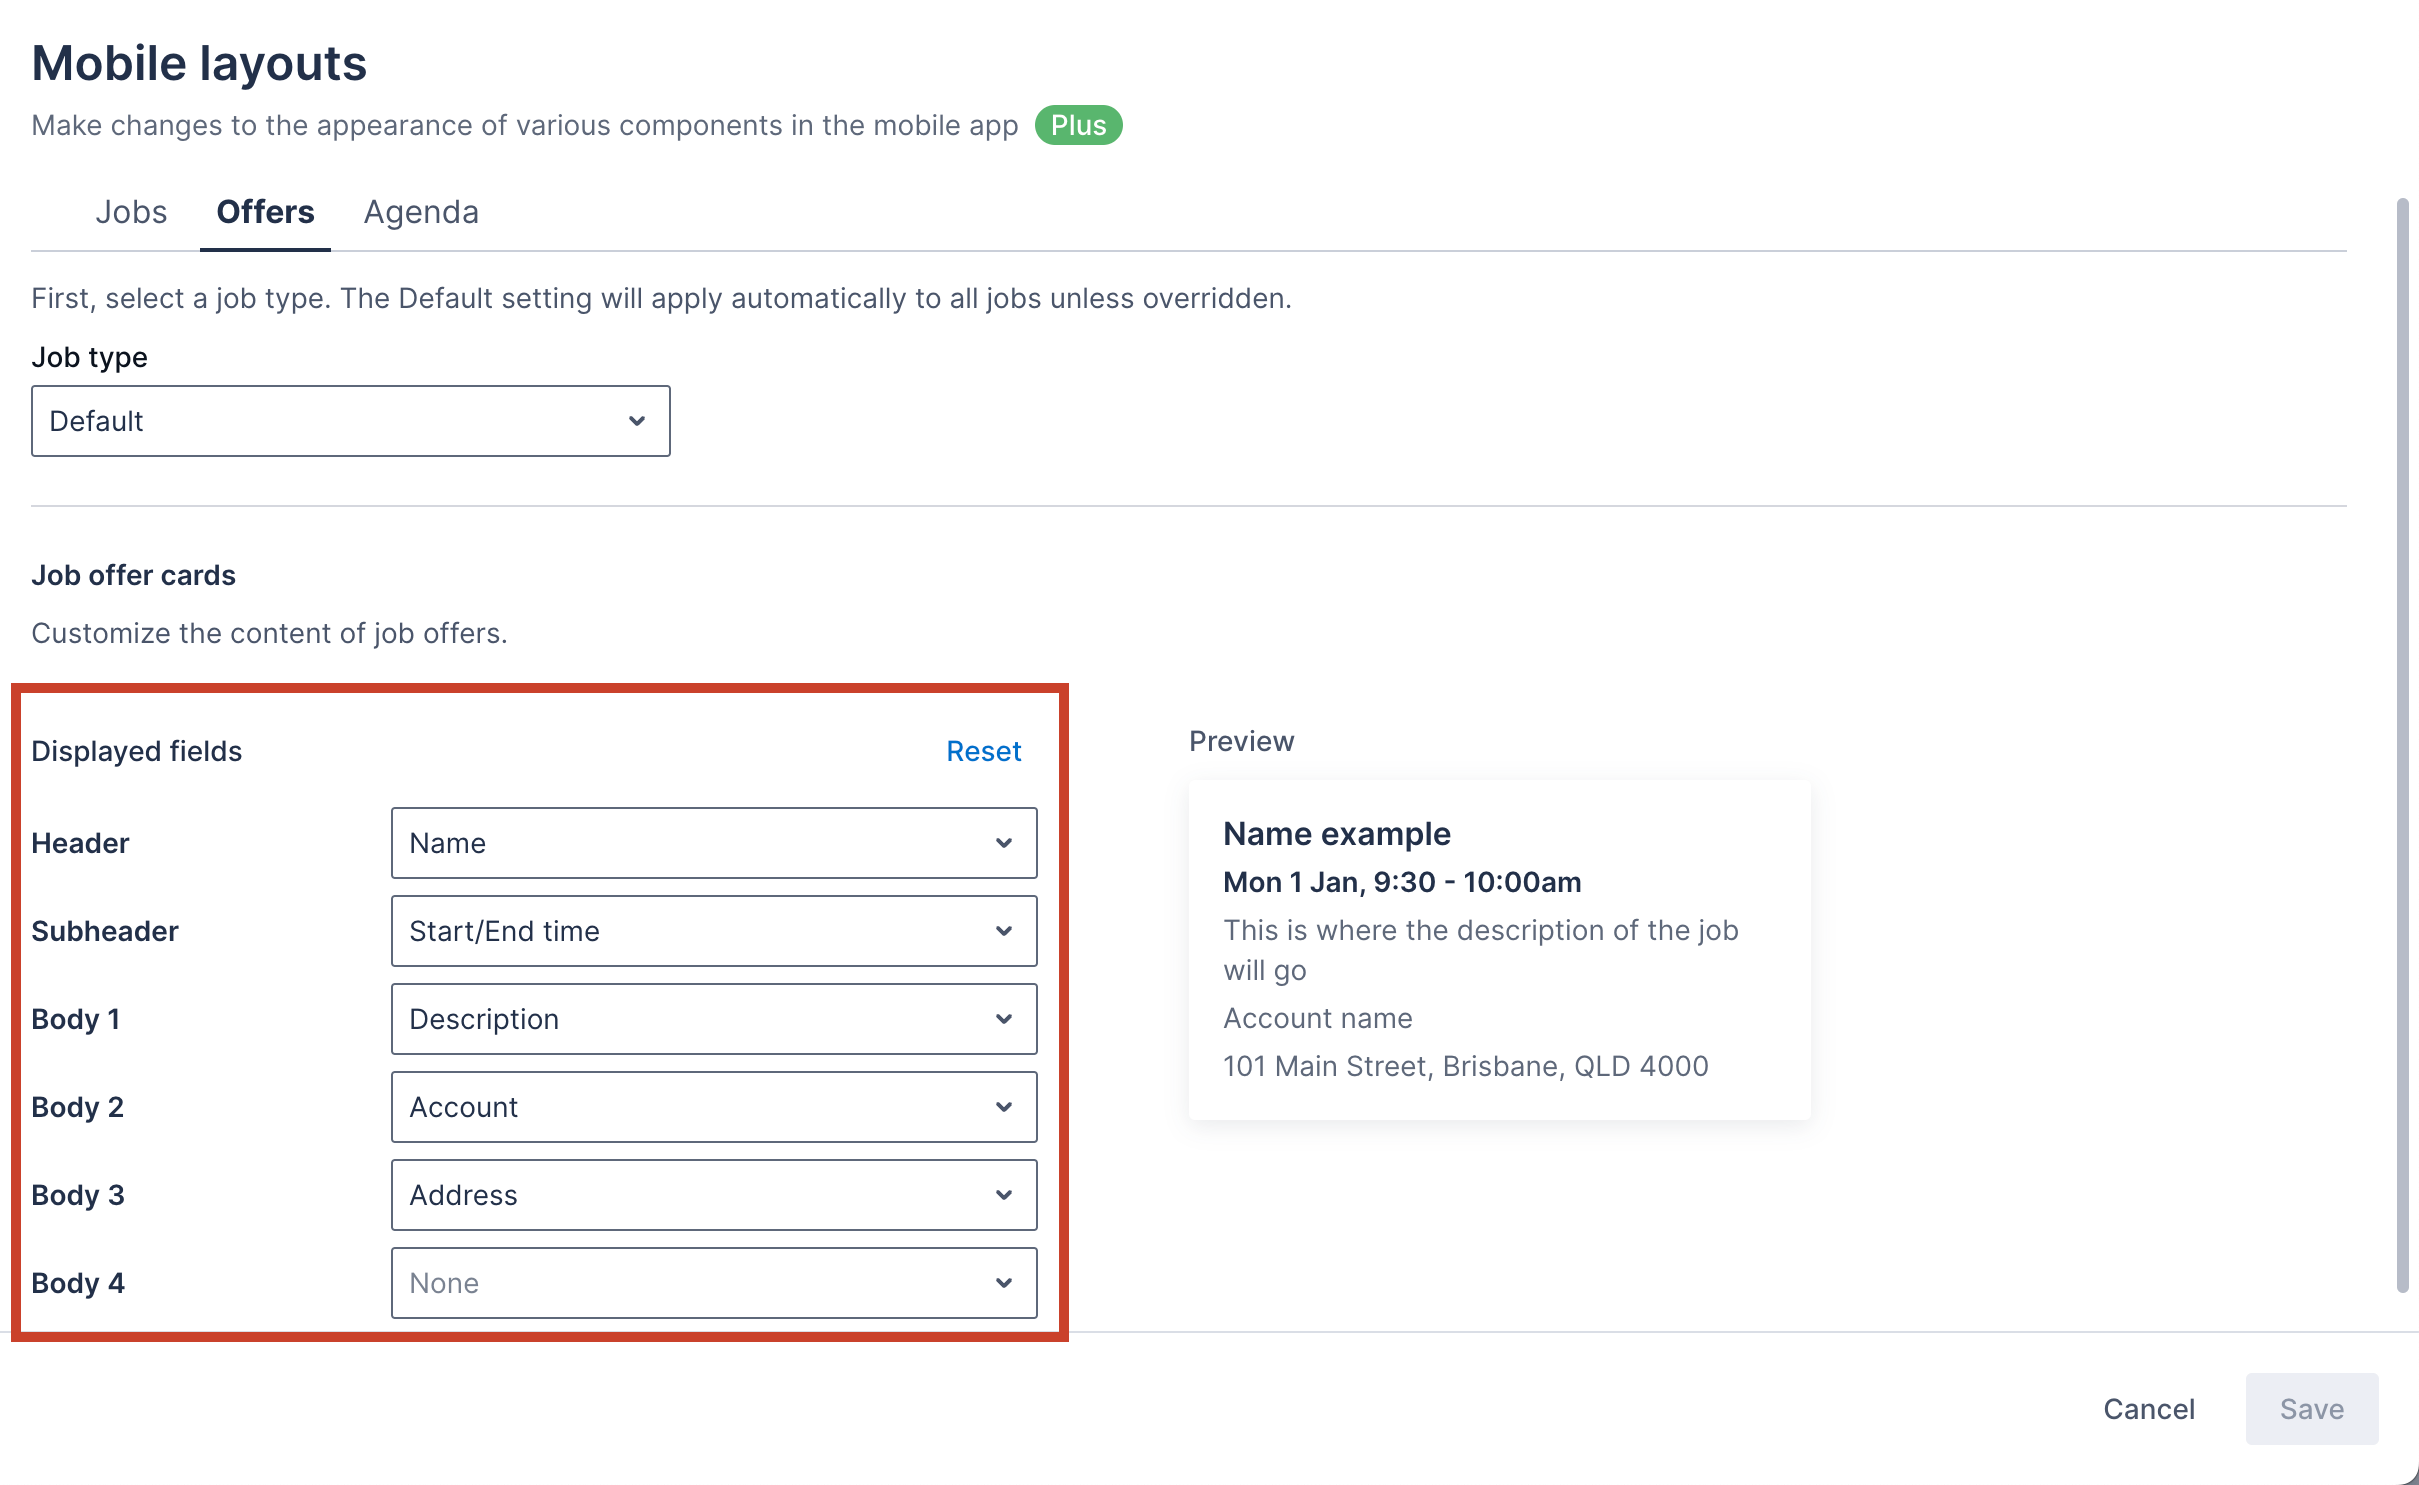Click the green Plus badge
2419x1485 pixels.
pyautogui.click(x=1078, y=125)
